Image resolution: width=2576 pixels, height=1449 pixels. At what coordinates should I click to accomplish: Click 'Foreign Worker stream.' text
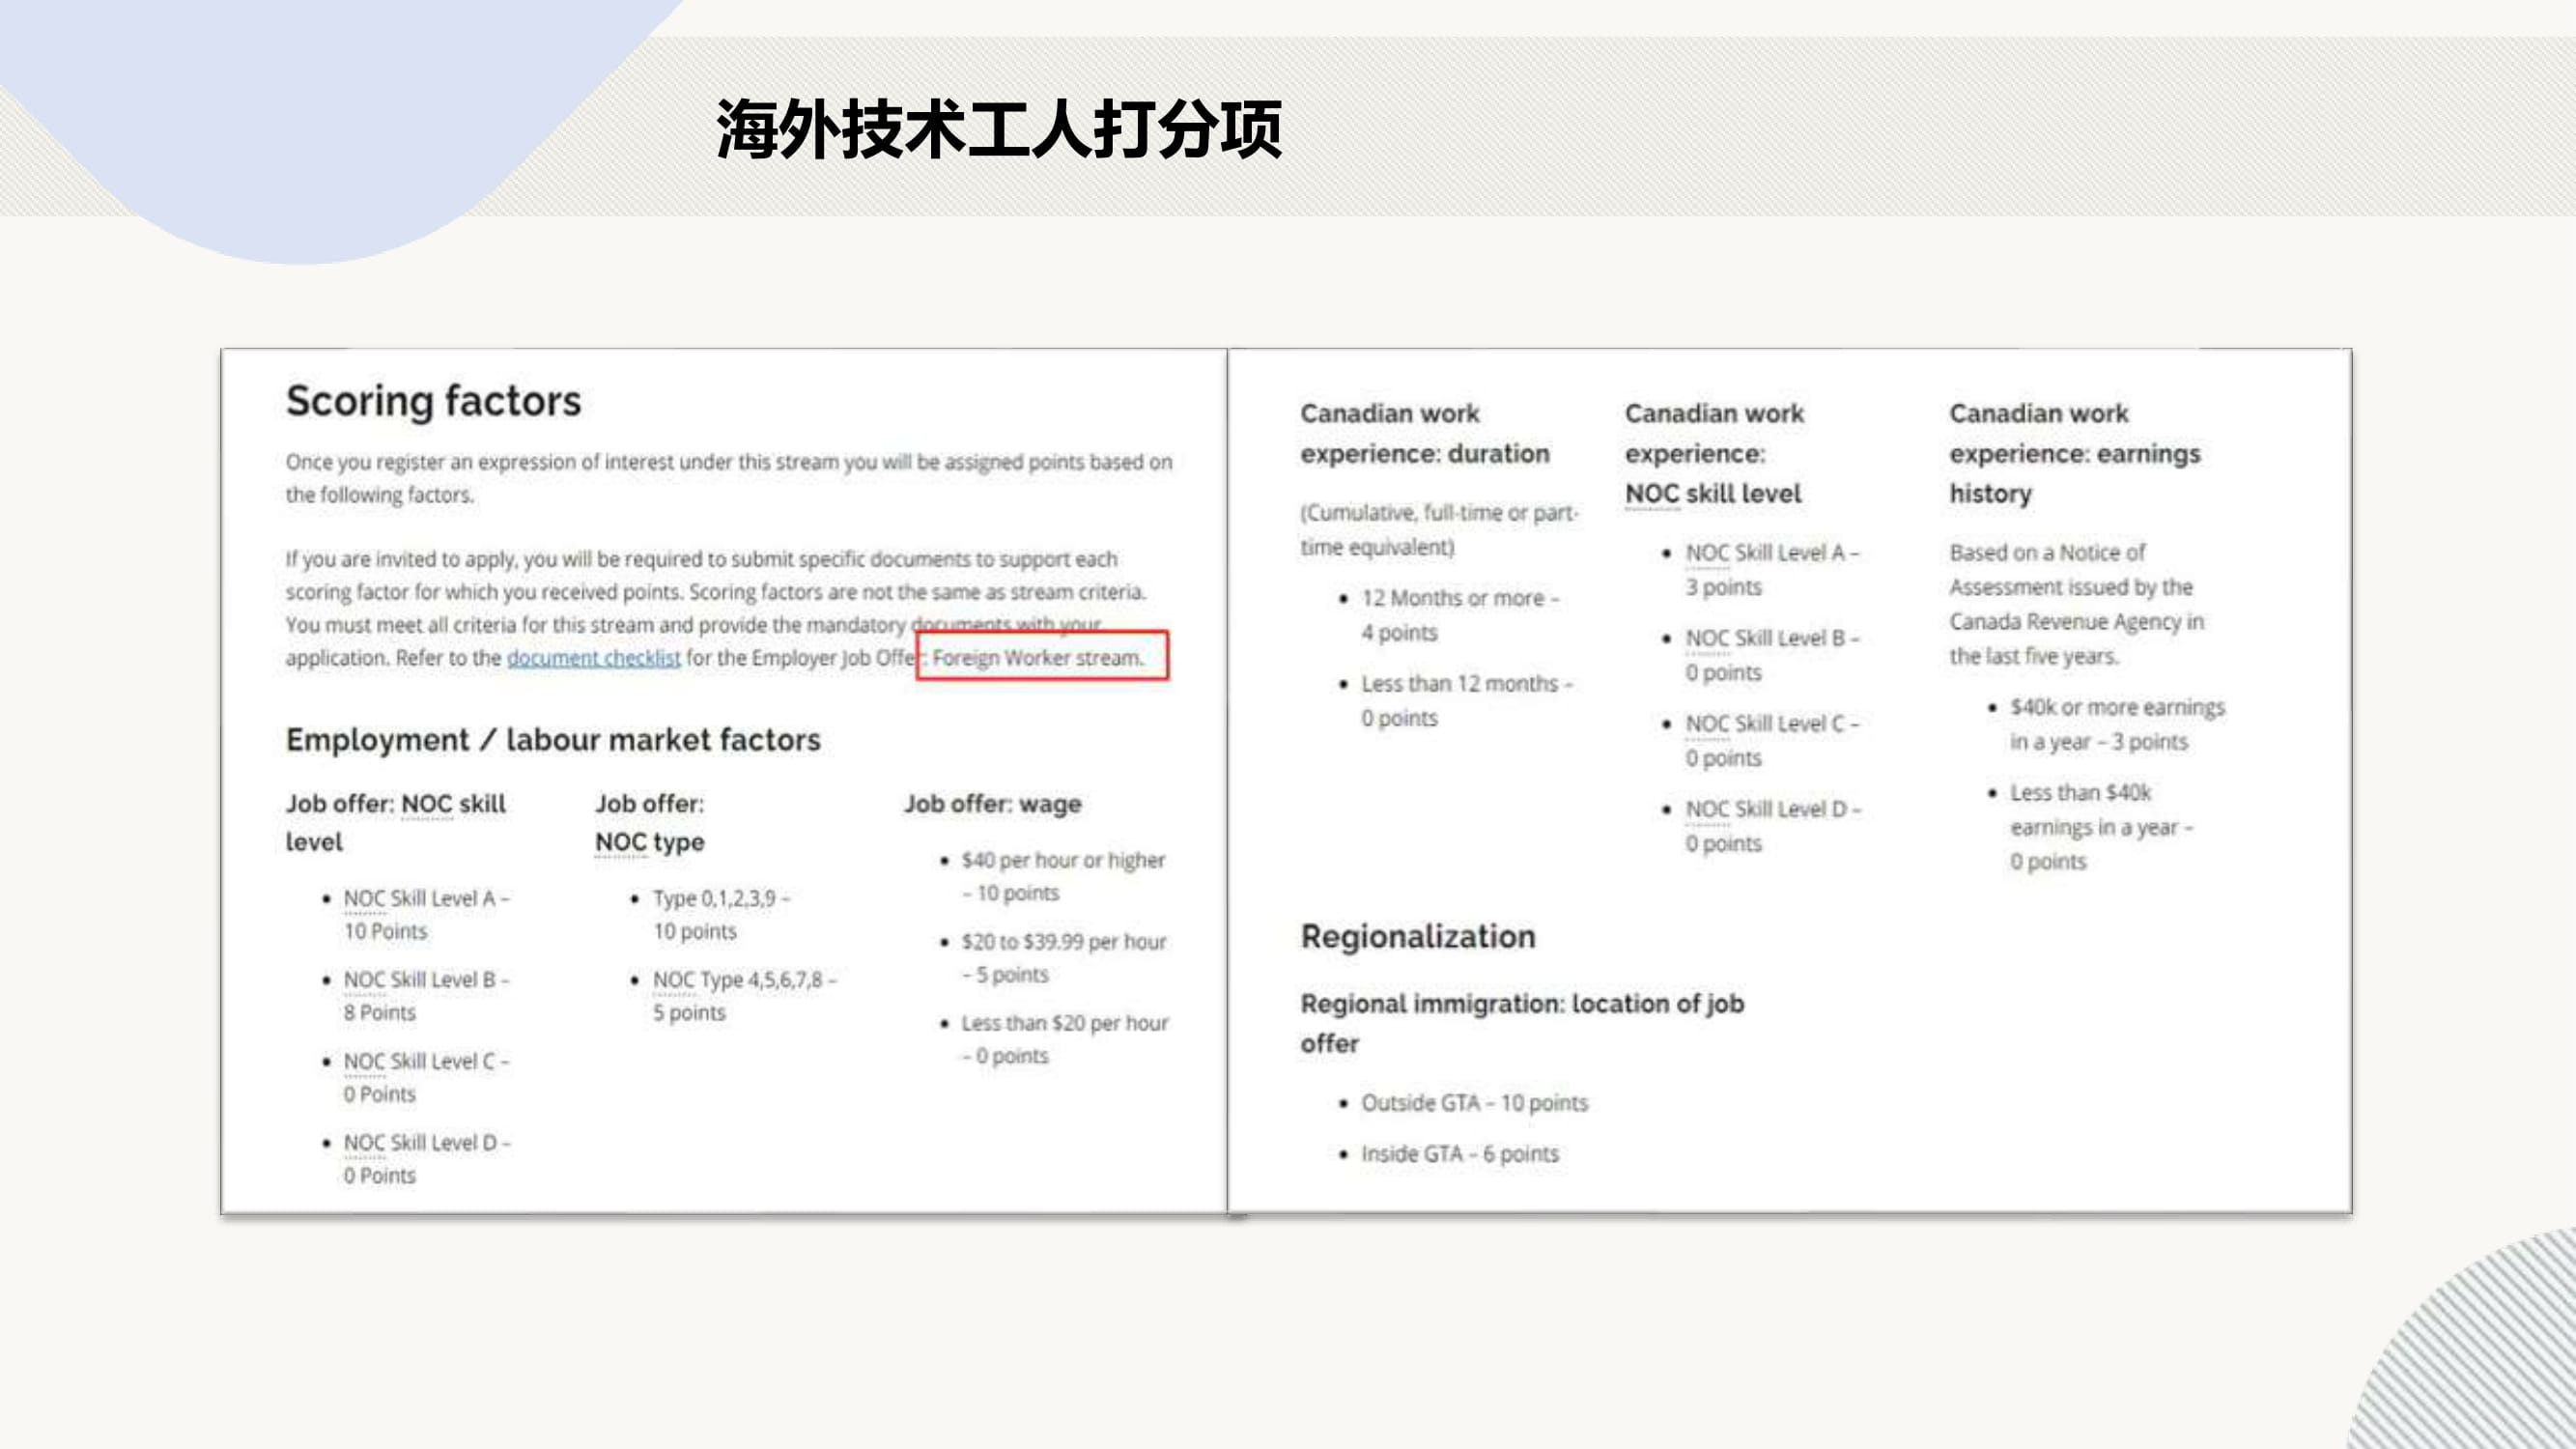click(x=1037, y=658)
